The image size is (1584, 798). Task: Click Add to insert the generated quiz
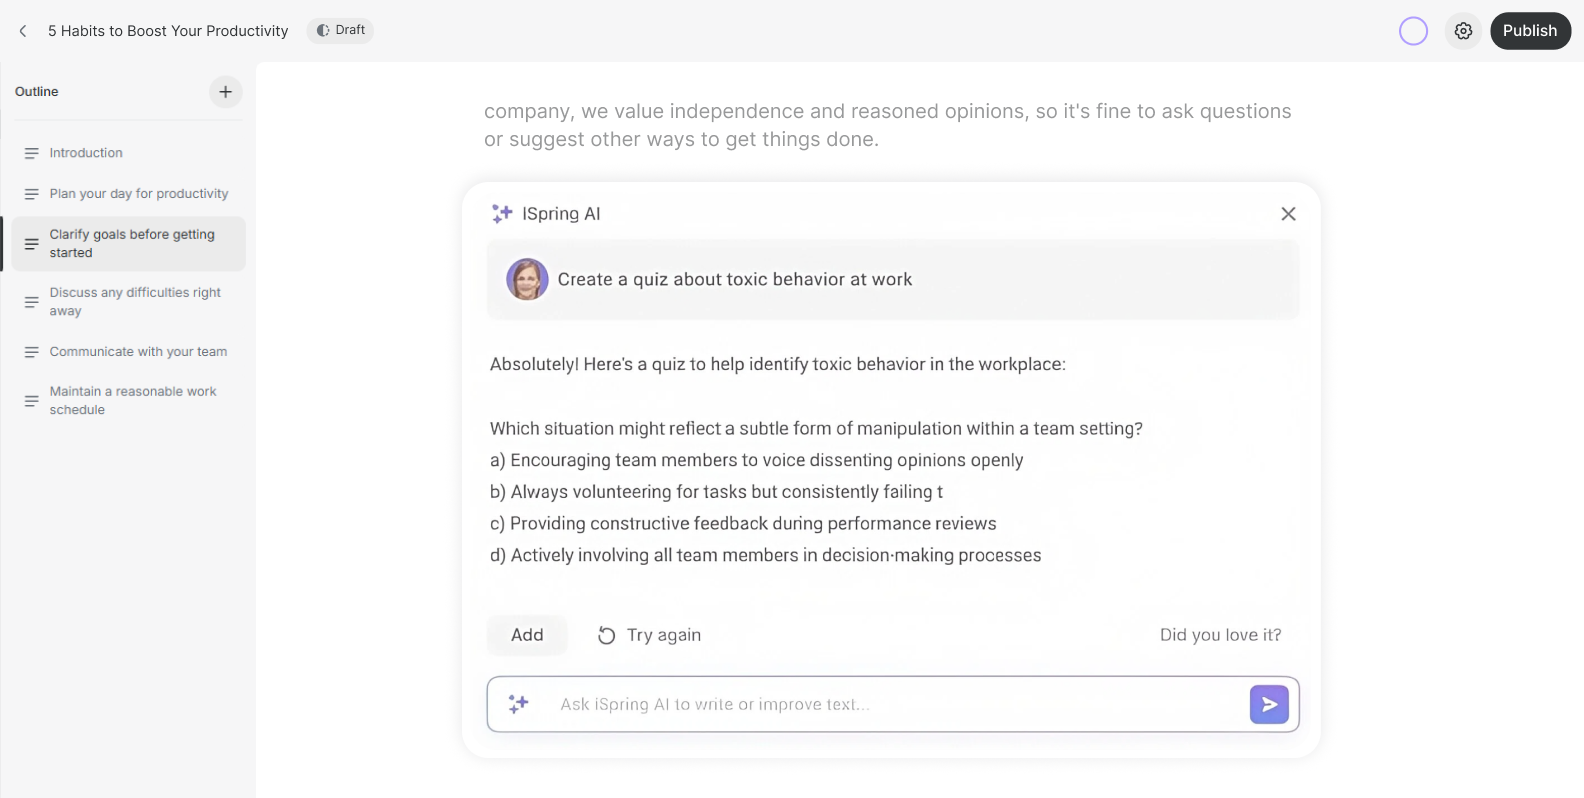click(x=527, y=636)
